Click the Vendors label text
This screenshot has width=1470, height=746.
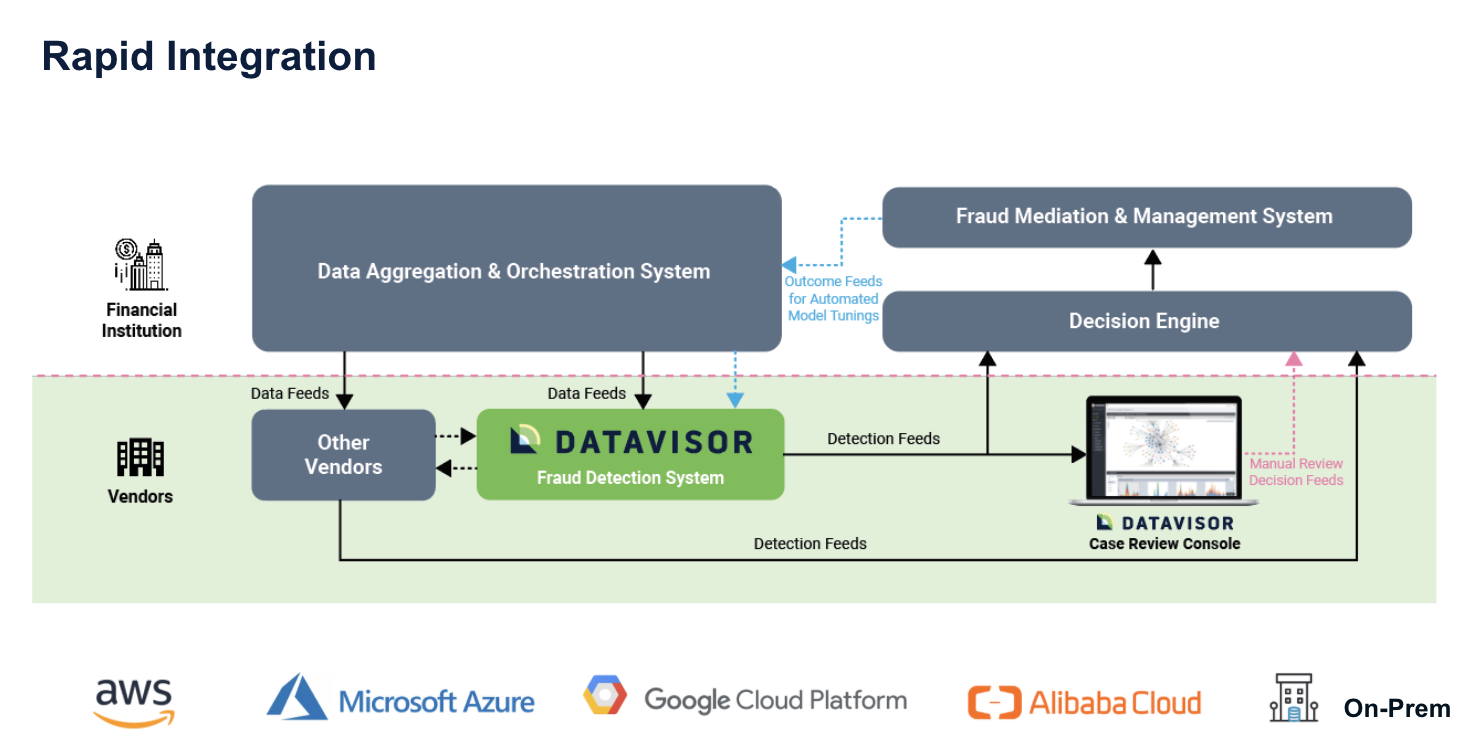pos(140,496)
